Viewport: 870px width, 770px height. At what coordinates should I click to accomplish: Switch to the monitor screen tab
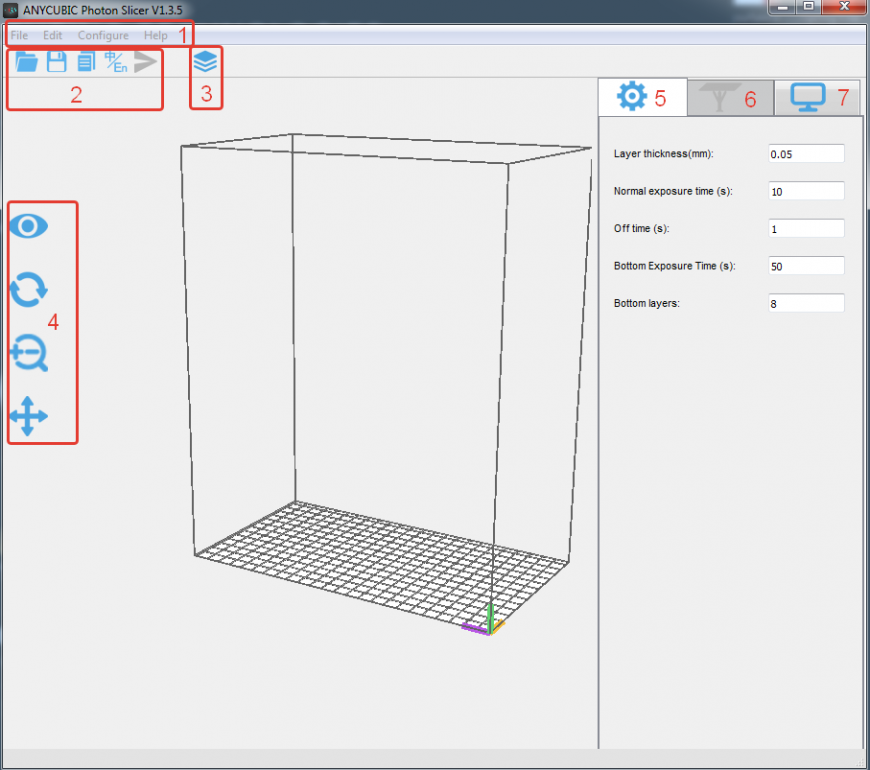(807, 98)
